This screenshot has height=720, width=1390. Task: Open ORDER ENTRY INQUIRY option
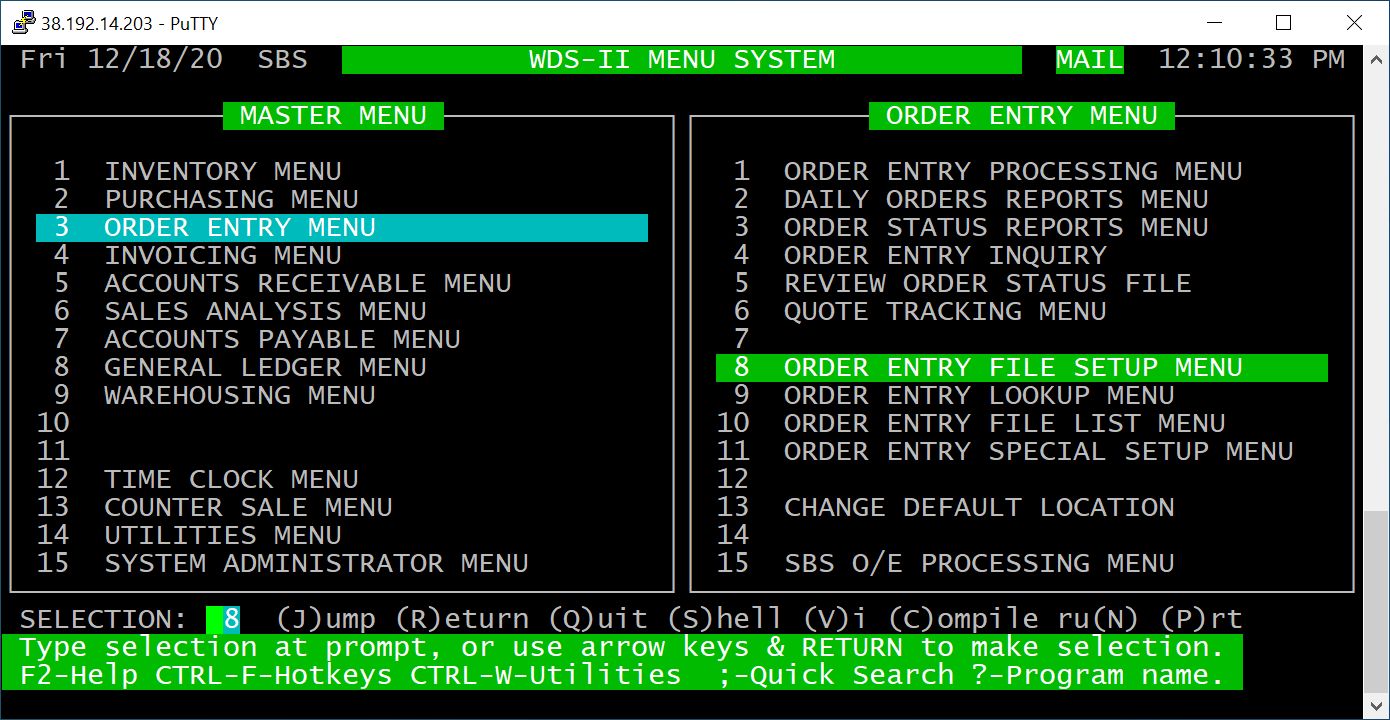(945, 255)
